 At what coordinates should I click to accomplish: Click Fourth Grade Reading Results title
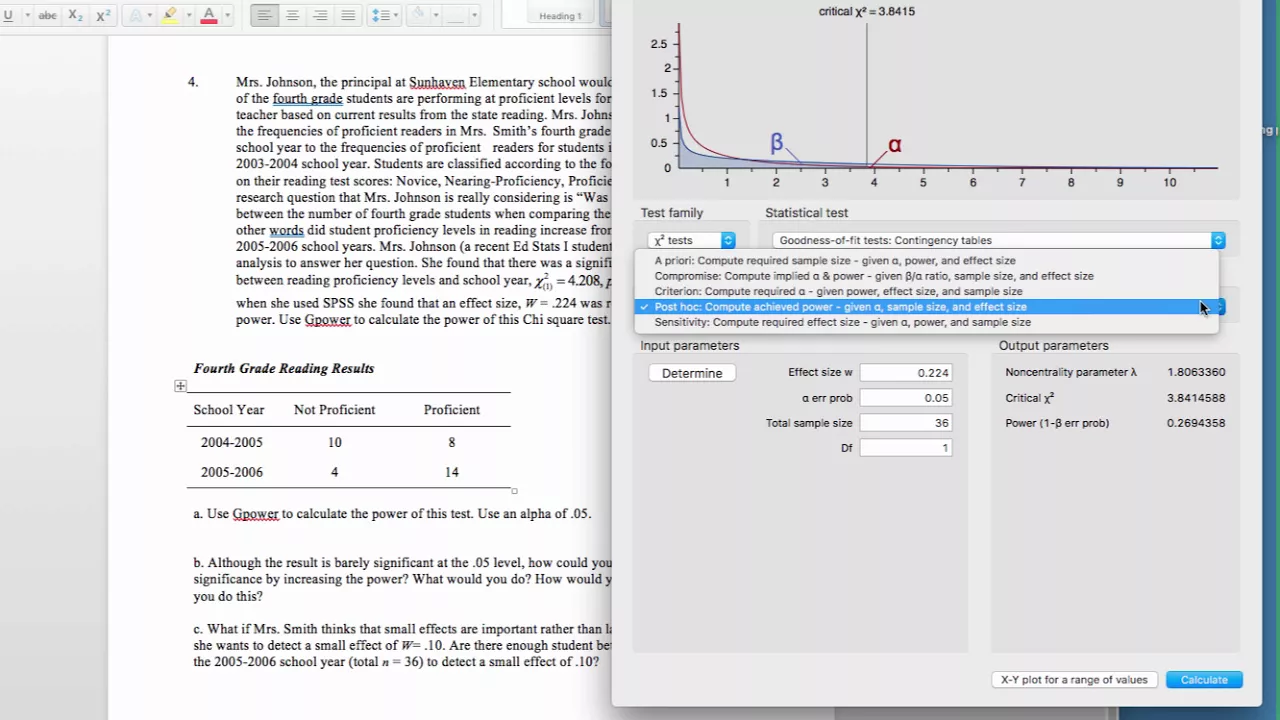coord(284,368)
